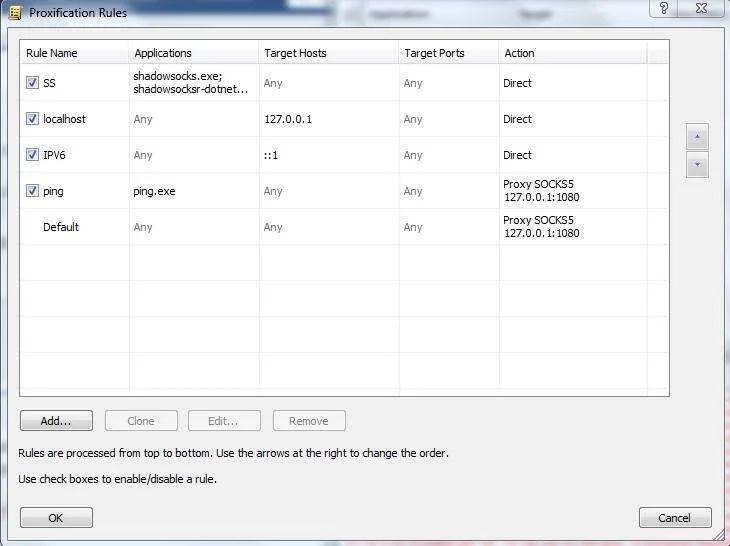Click the help question mark button

(664, 8)
